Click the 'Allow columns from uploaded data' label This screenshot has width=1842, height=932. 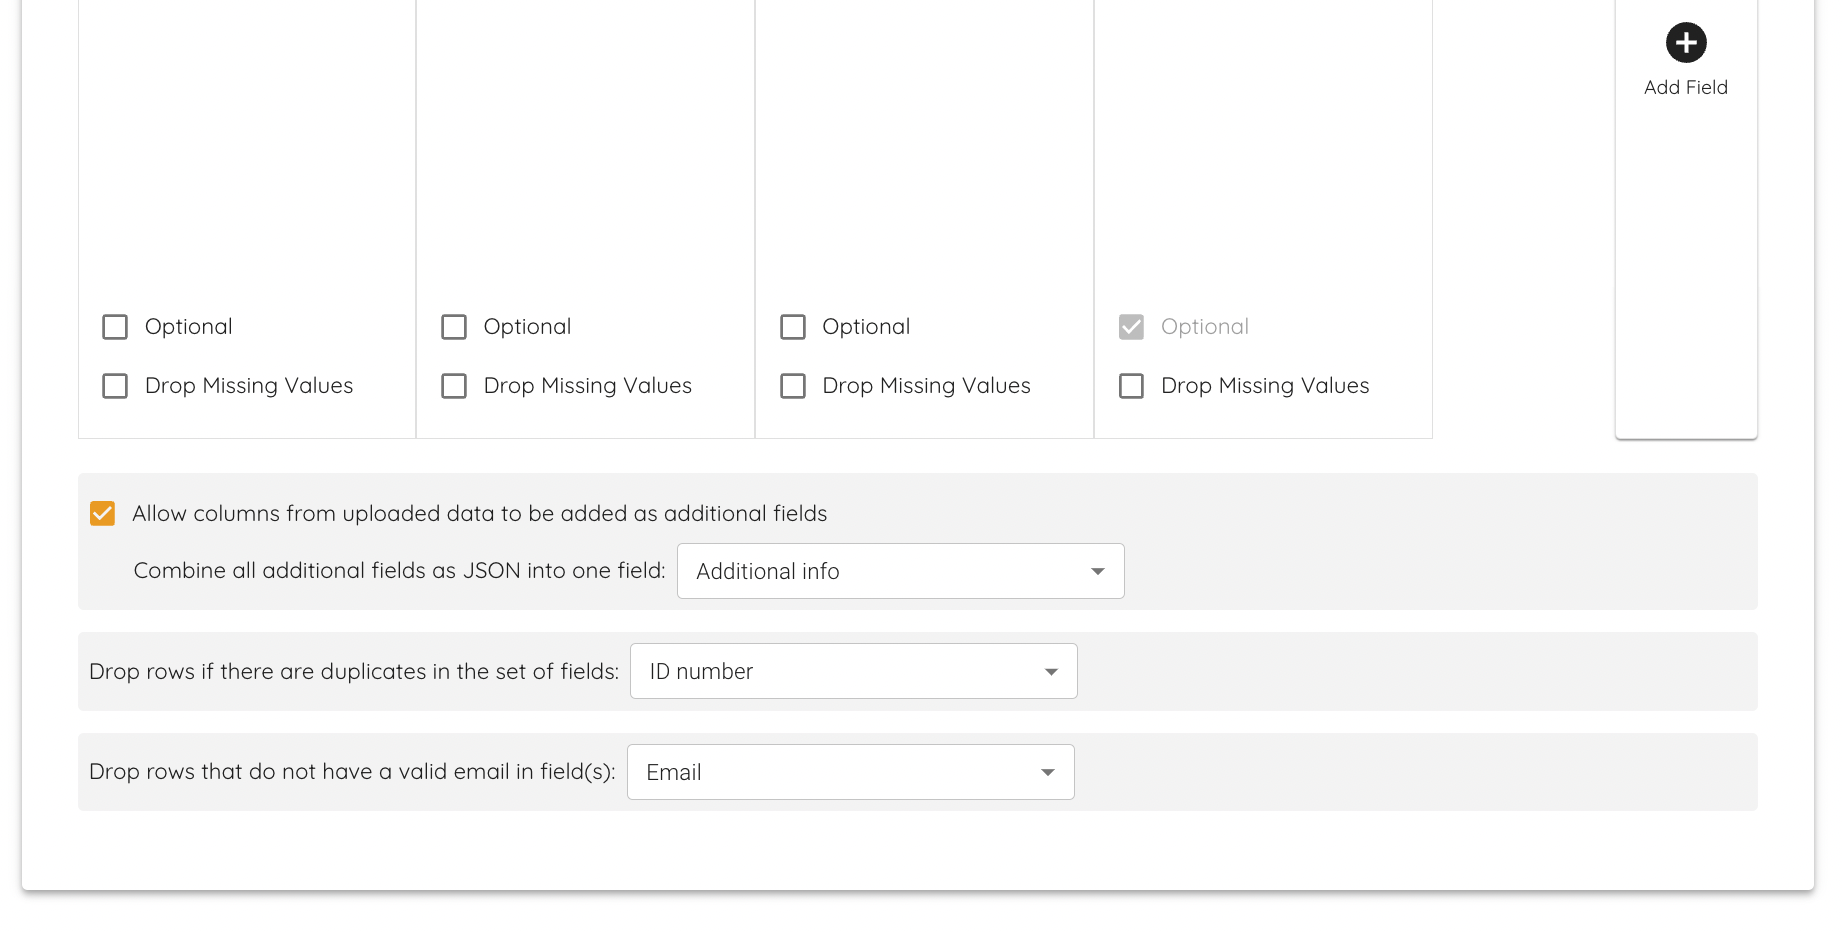[479, 513]
